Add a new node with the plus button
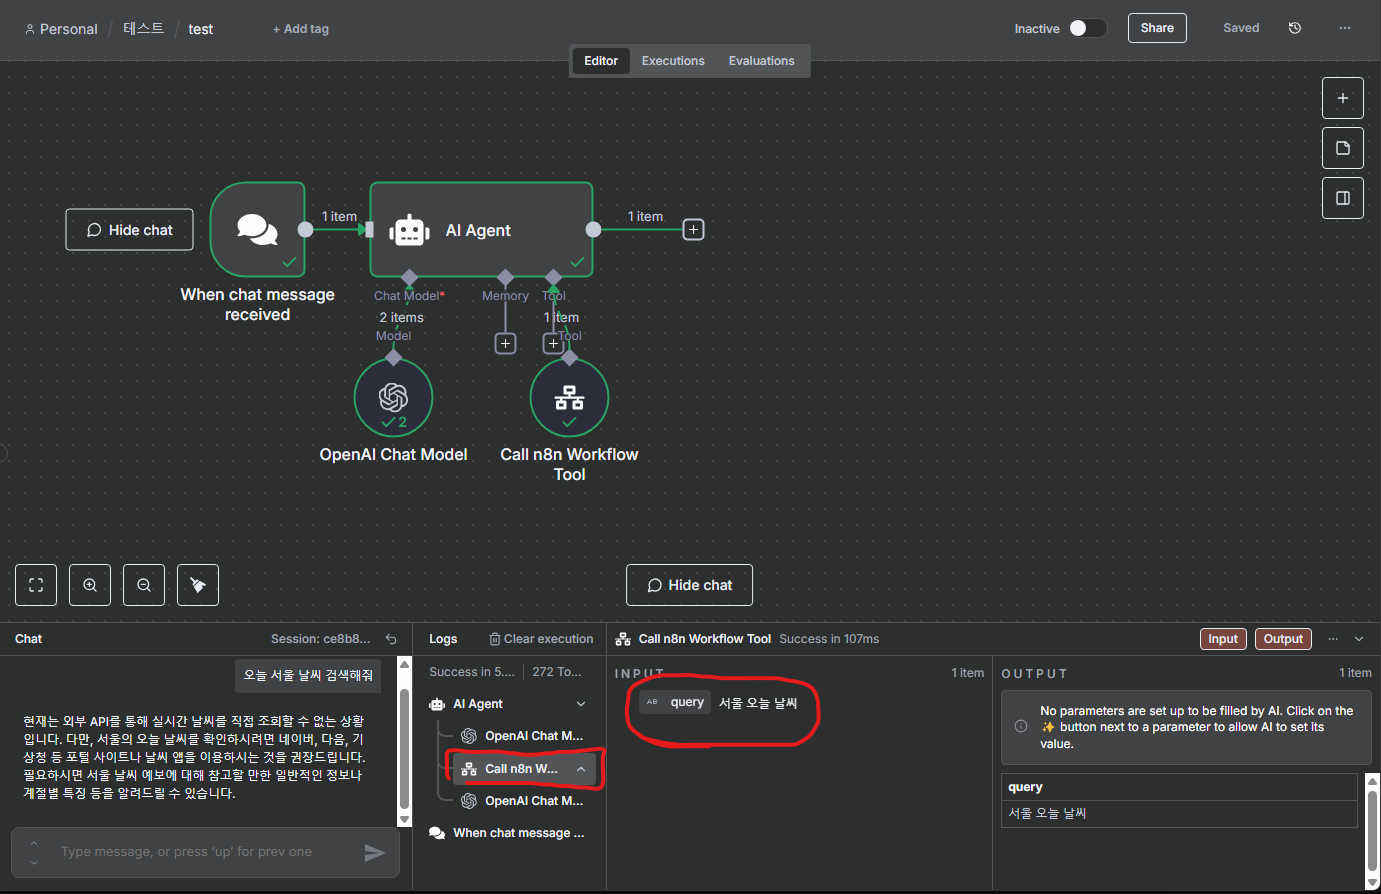The width and height of the screenshot is (1381, 894). click(1343, 98)
